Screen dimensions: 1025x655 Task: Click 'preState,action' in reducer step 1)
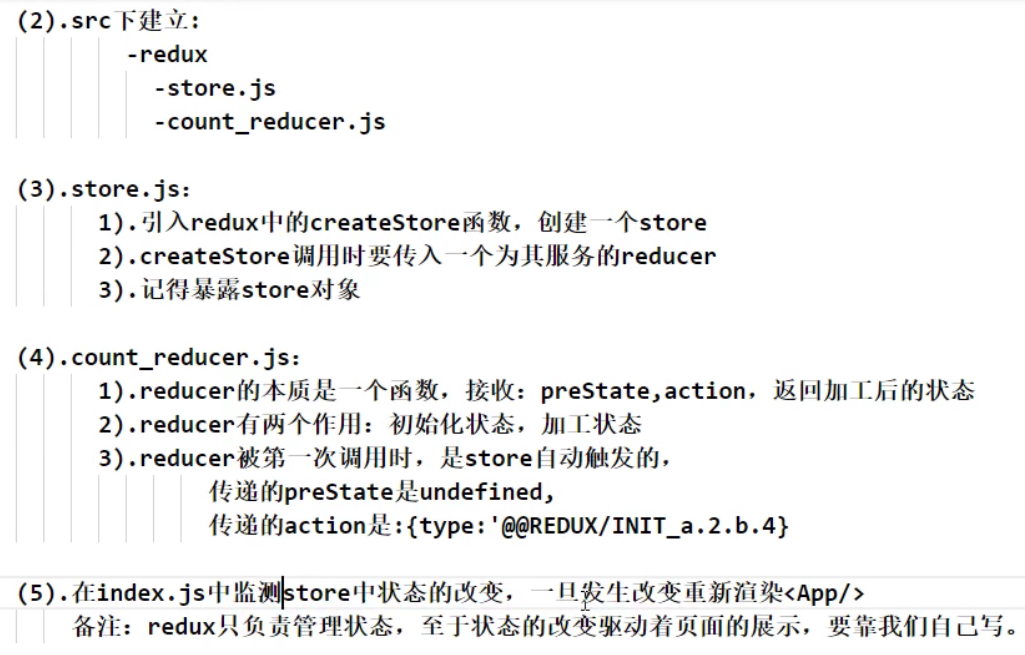click(643, 392)
